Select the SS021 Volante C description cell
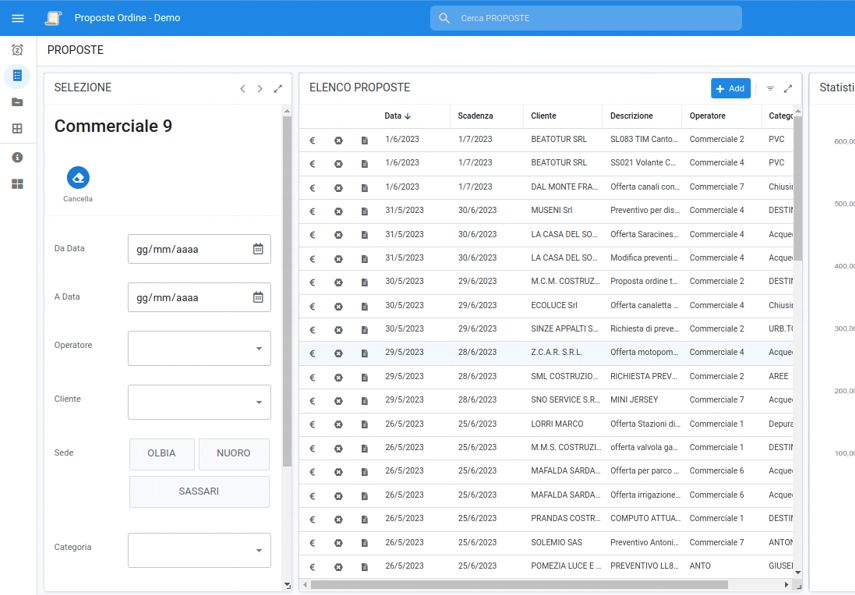Image resolution: width=855 pixels, height=595 pixels. [x=643, y=163]
